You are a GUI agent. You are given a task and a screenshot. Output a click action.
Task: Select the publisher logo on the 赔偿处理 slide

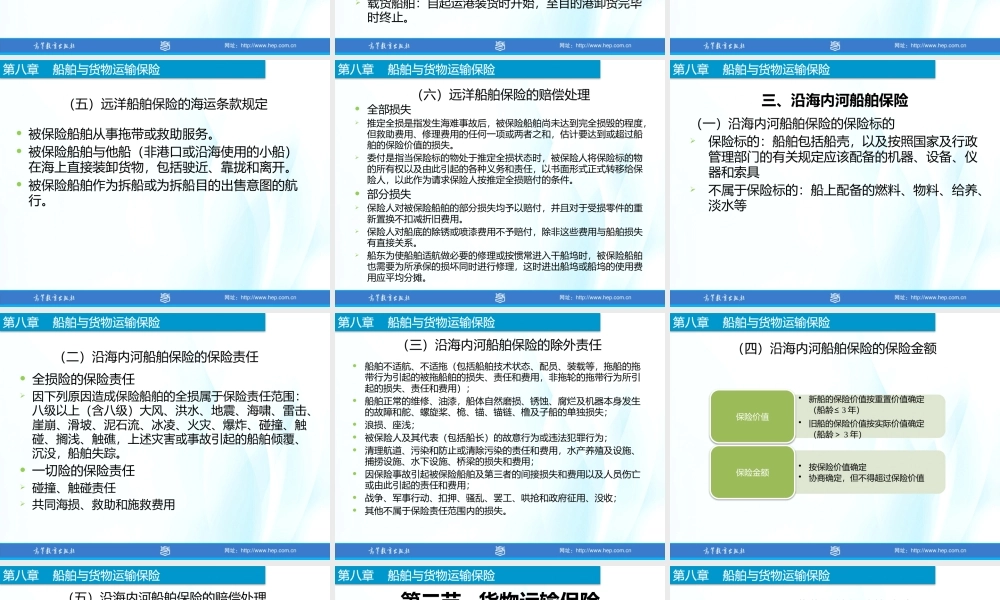388,44
